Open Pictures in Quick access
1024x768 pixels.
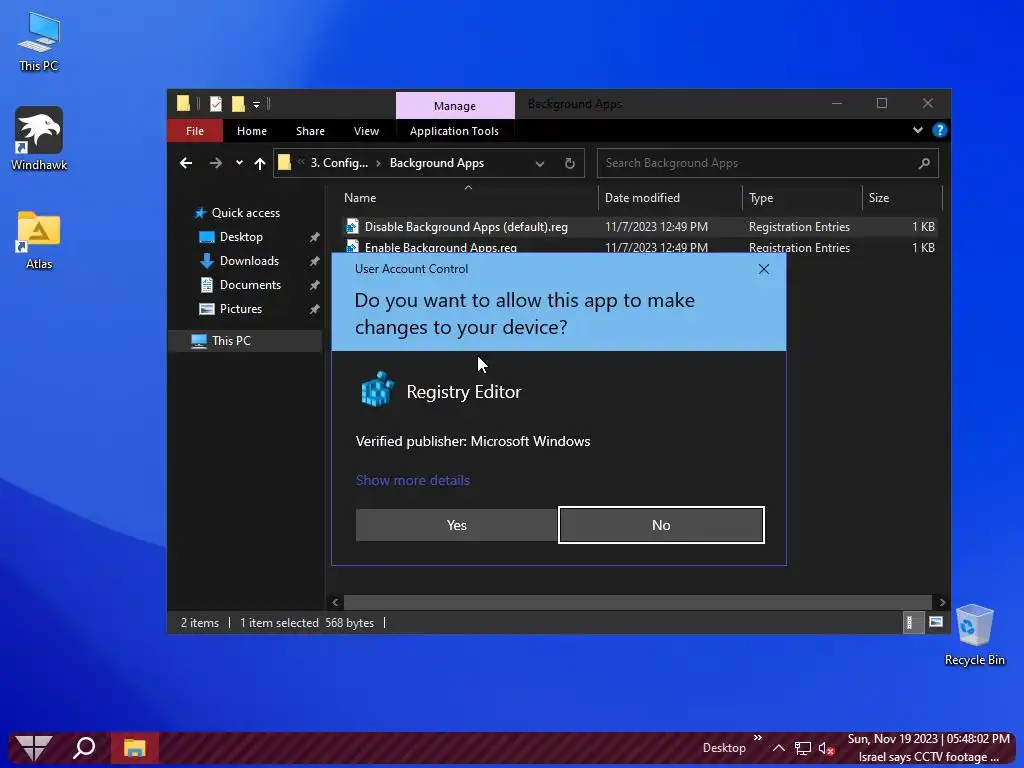click(x=240, y=309)
